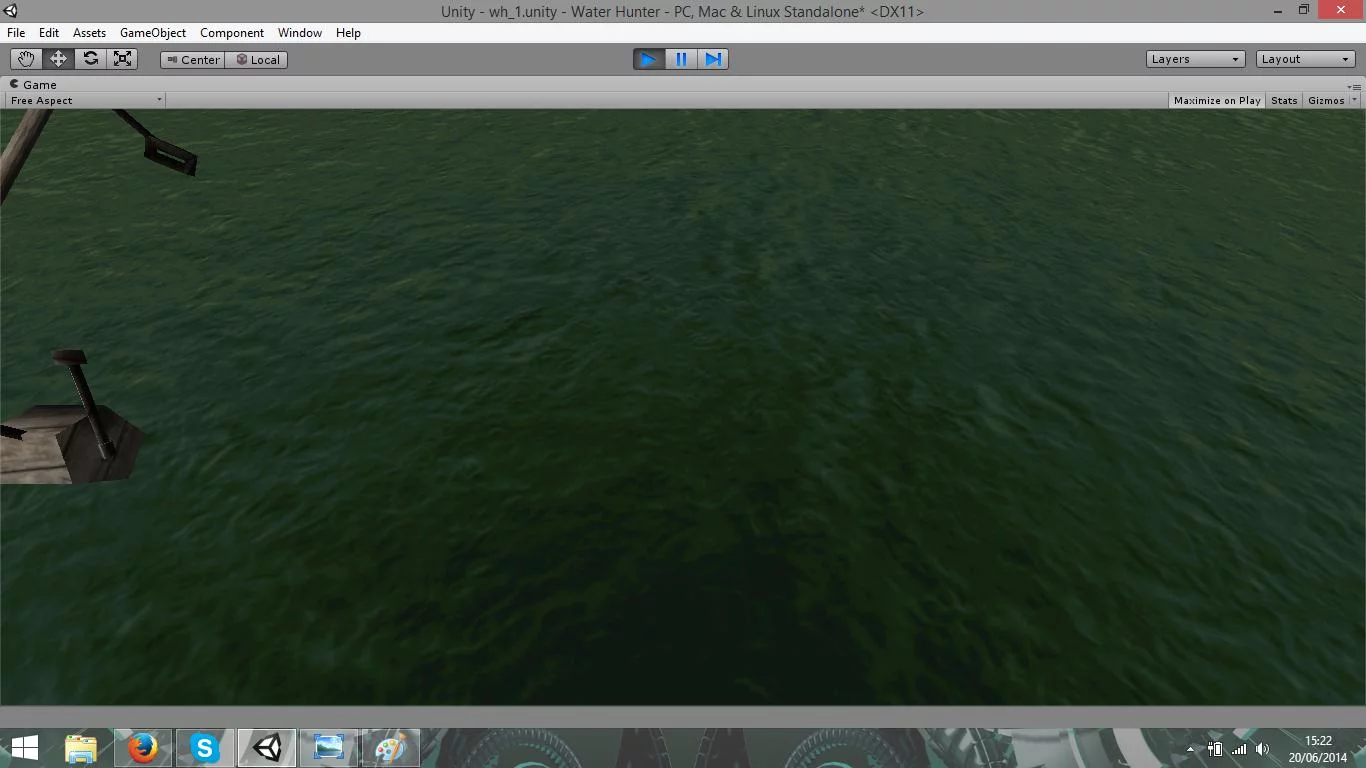
Task: Click the Unity taskbar icon
Action: [x=267, y=748]
